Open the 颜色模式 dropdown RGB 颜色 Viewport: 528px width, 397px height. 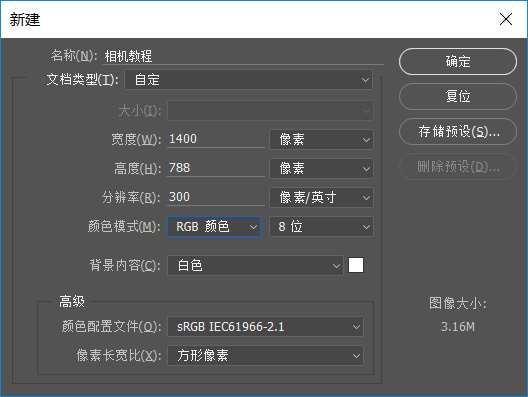(x=214, y=227)
